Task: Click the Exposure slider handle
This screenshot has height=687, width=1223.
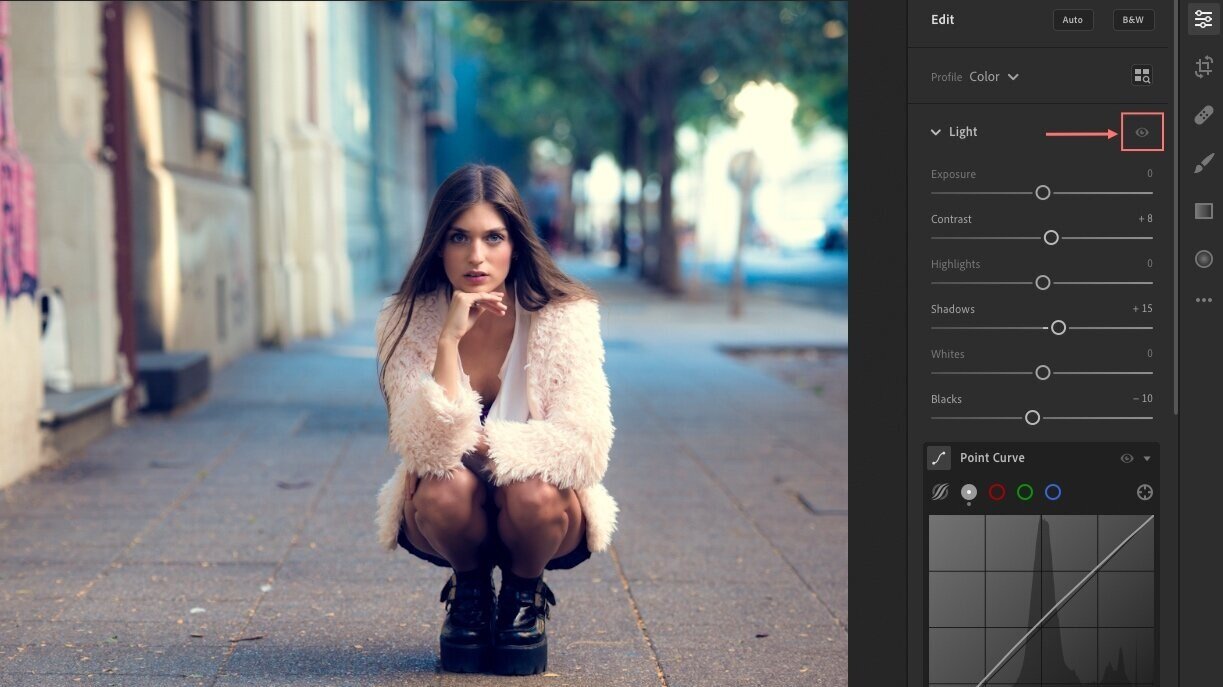Action: click(1043, 193)
